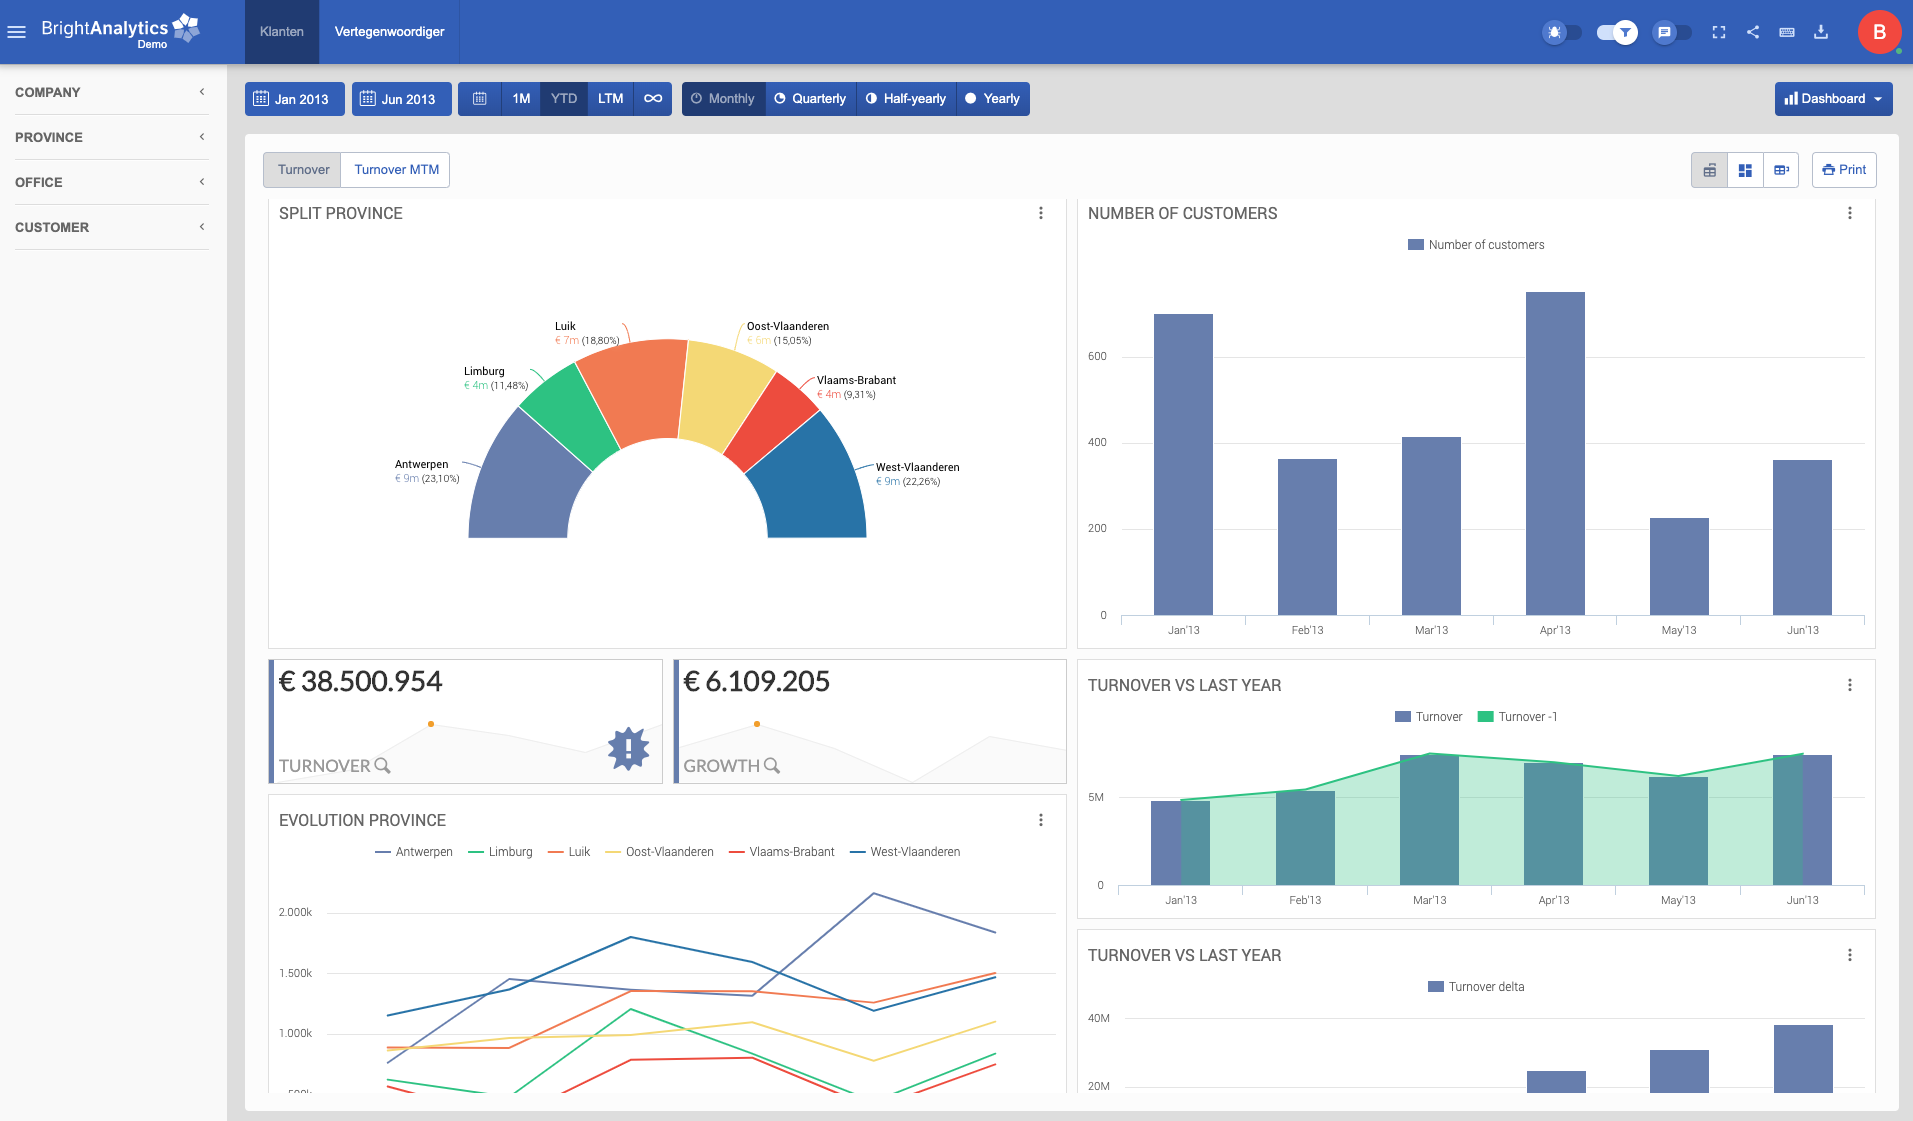Open keyboard shortcuts icon

pos(1786,32)
